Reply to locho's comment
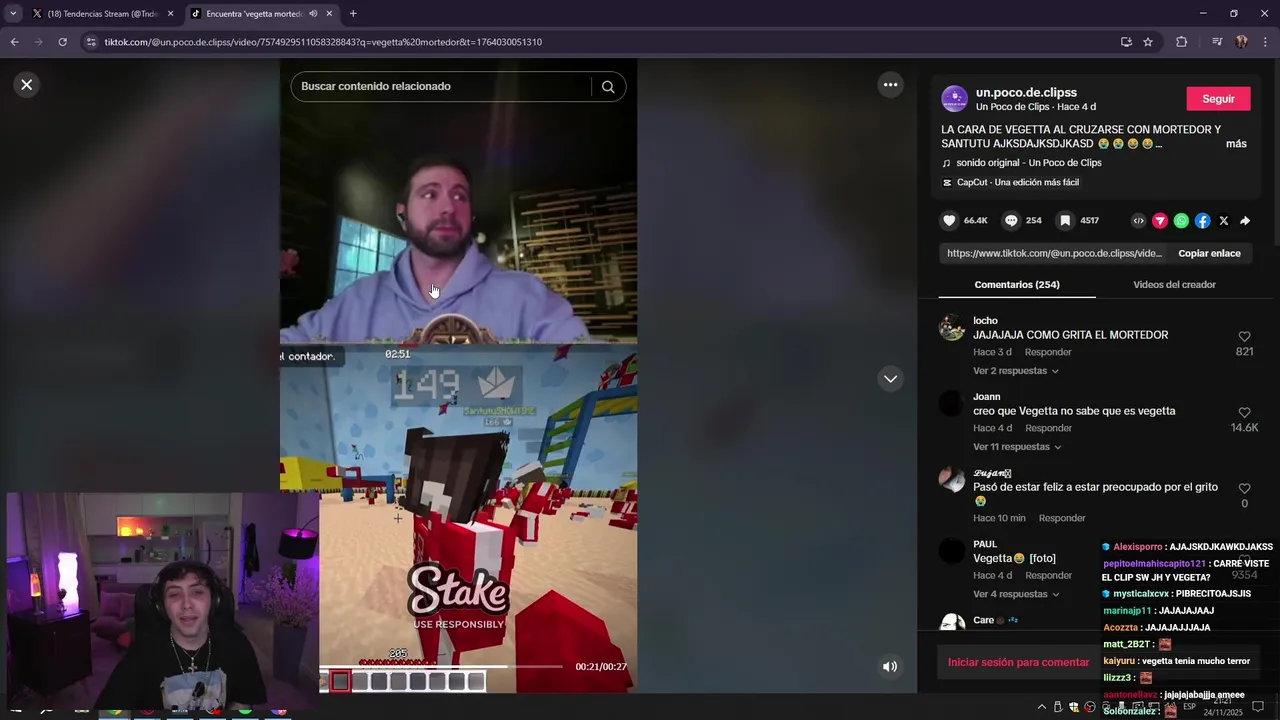The height and width of the screenshot is (720, 1280). (x=1048, y=352)
